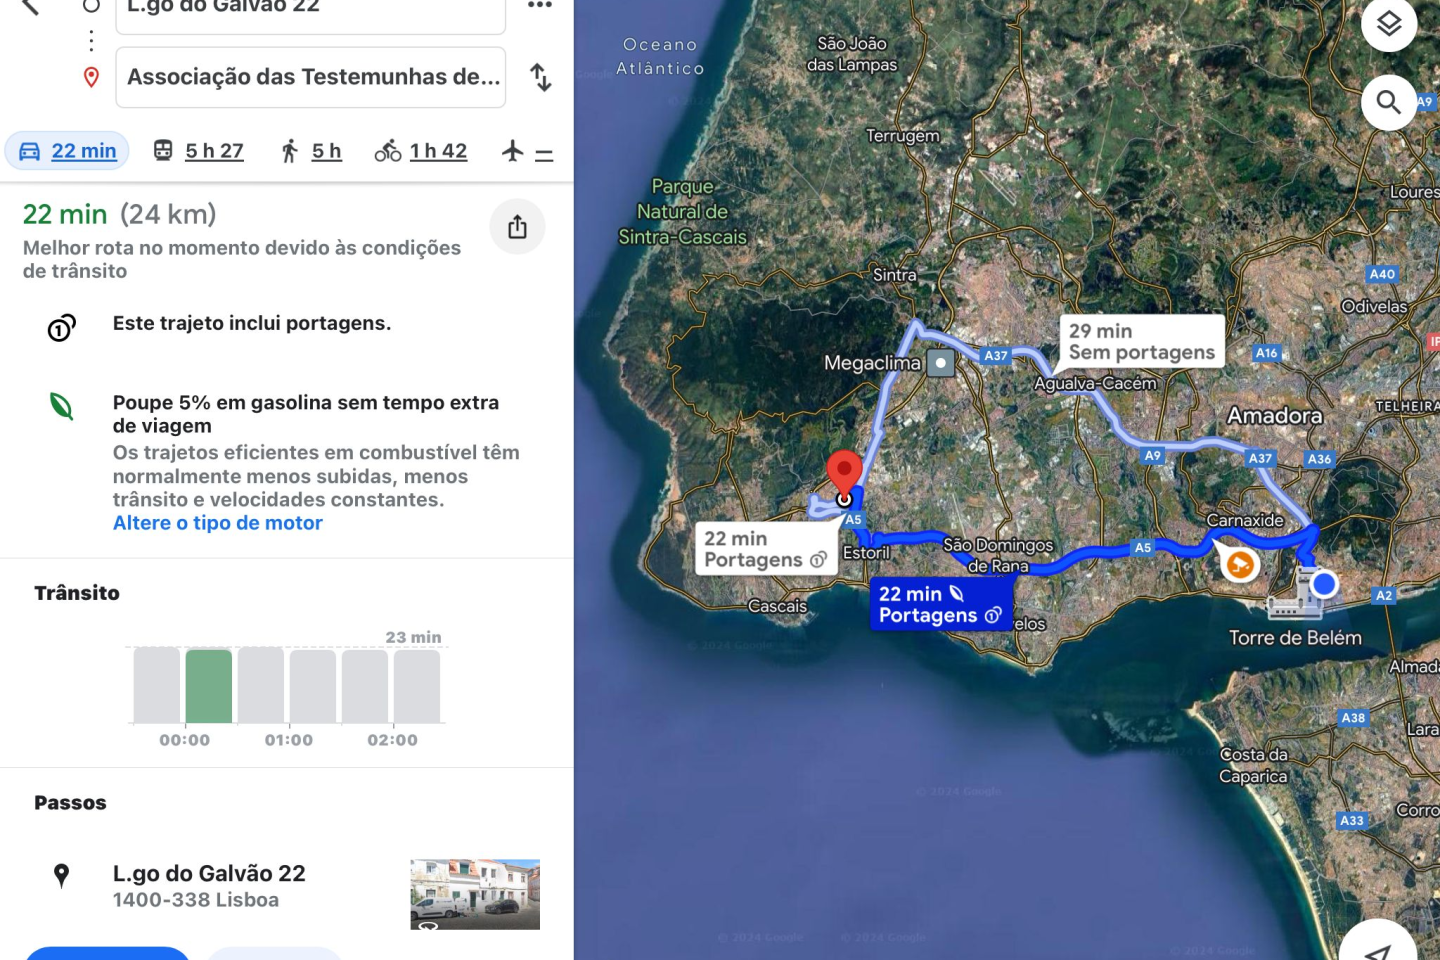The height and width of the screenshot is (960, 1440).
Task: Select cycling tab showing 1 h 42
Action: pyautogui.click(x=421, y=151)
